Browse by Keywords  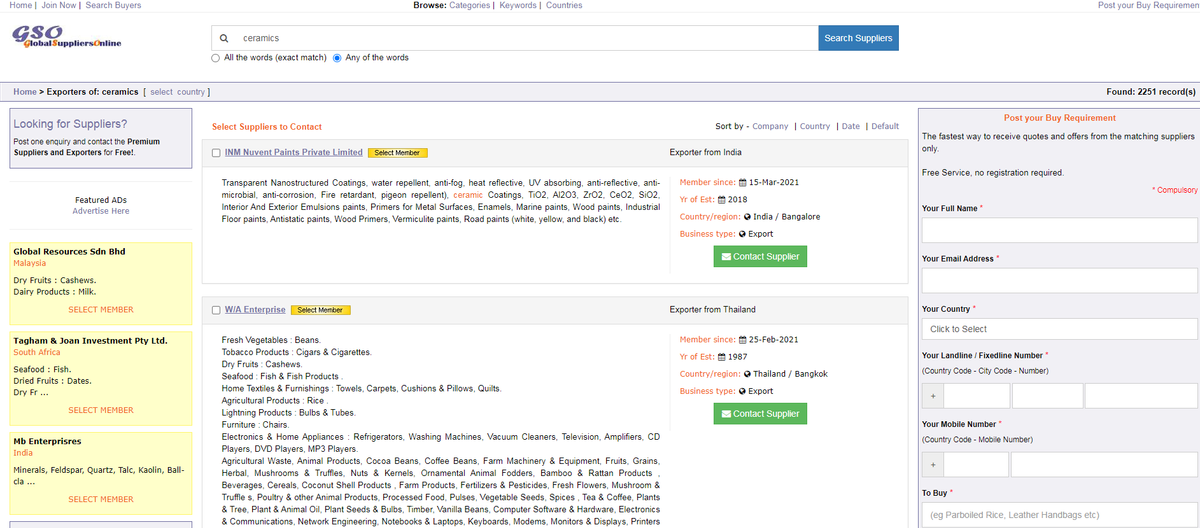(517, 5)
